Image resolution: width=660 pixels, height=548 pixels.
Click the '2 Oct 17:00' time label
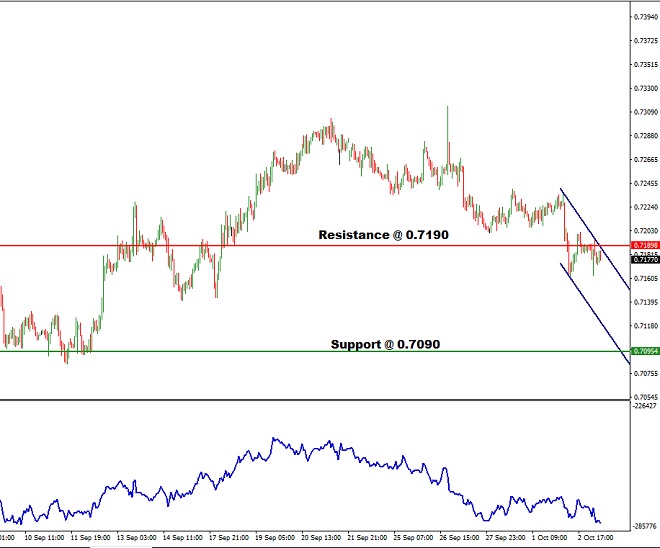pos(595,537)
